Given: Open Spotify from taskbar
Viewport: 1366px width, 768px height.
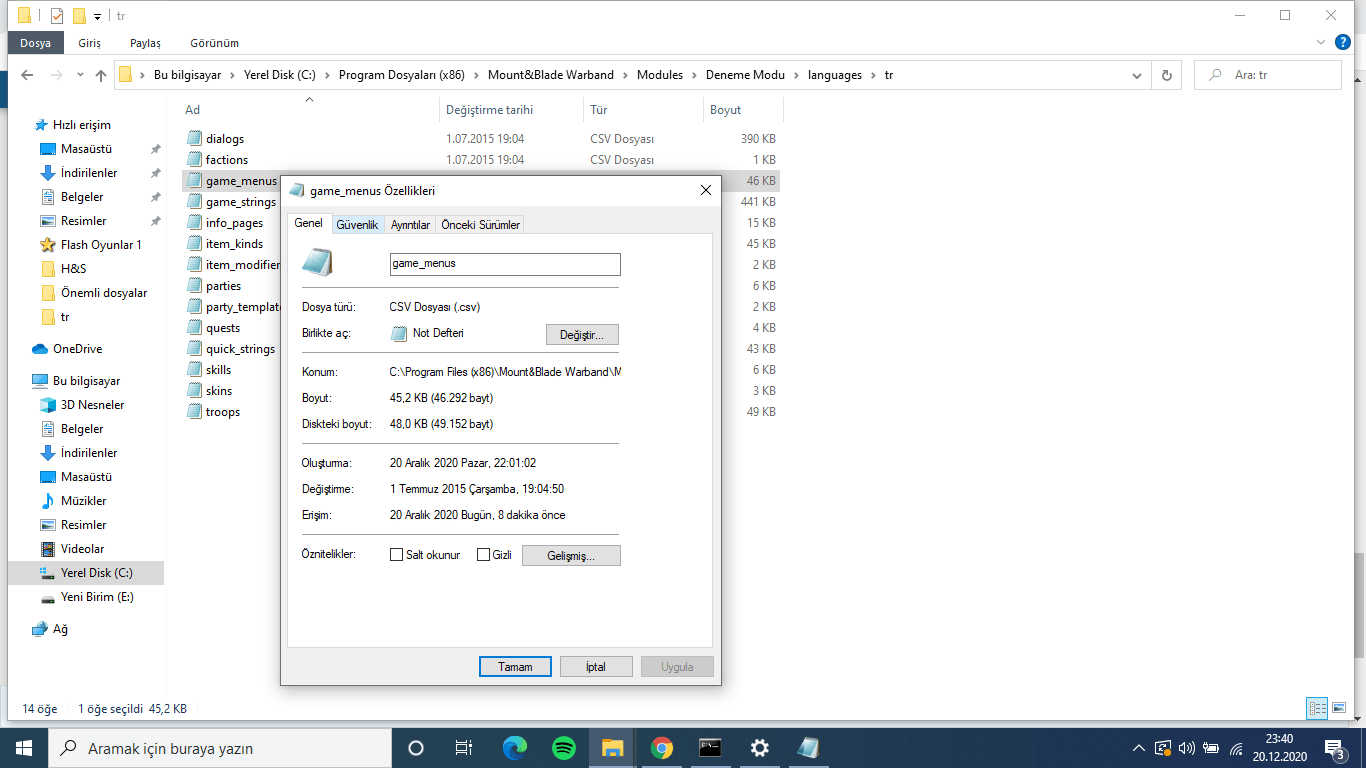Looking at the screenshot, I should [564, 747].
